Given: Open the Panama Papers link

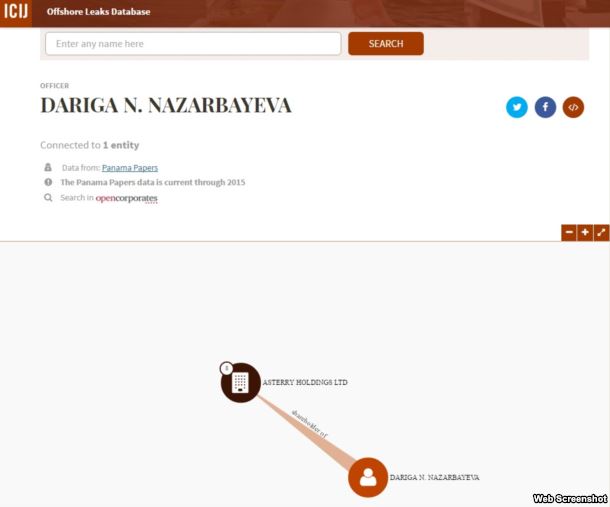Looking at the screenshot, I should 130,168.
